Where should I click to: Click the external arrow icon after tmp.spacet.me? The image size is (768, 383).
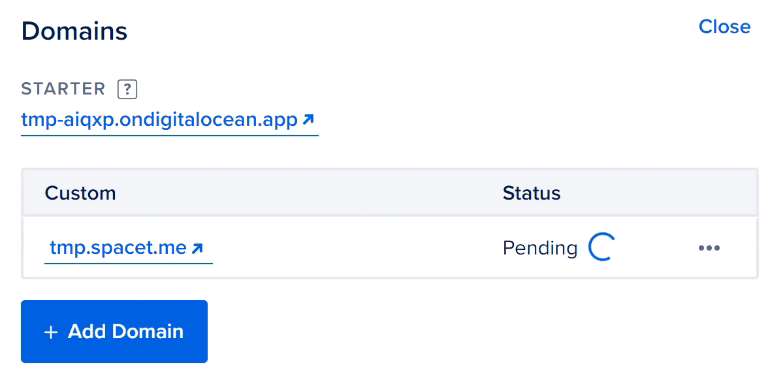197,248
